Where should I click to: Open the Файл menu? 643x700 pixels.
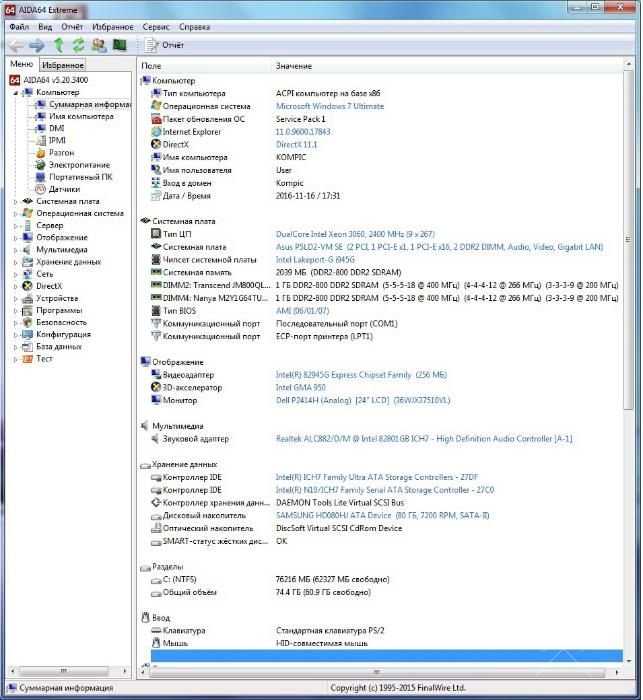(x=19, y=27)
